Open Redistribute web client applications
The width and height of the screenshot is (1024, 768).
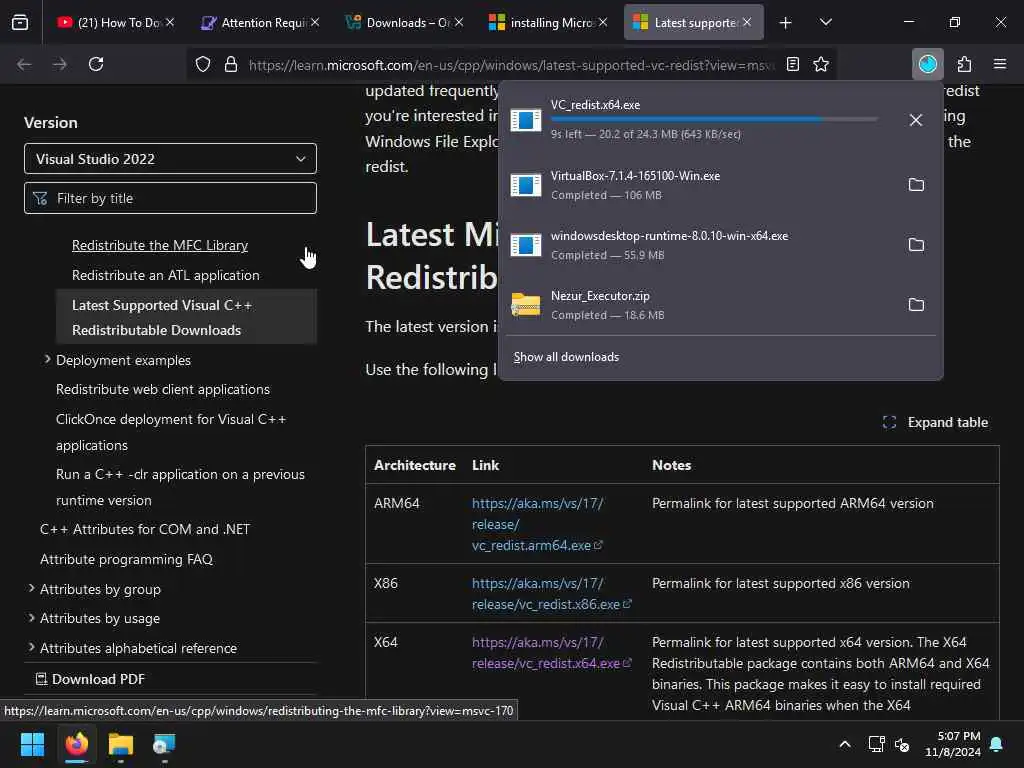tap(163, 389)
